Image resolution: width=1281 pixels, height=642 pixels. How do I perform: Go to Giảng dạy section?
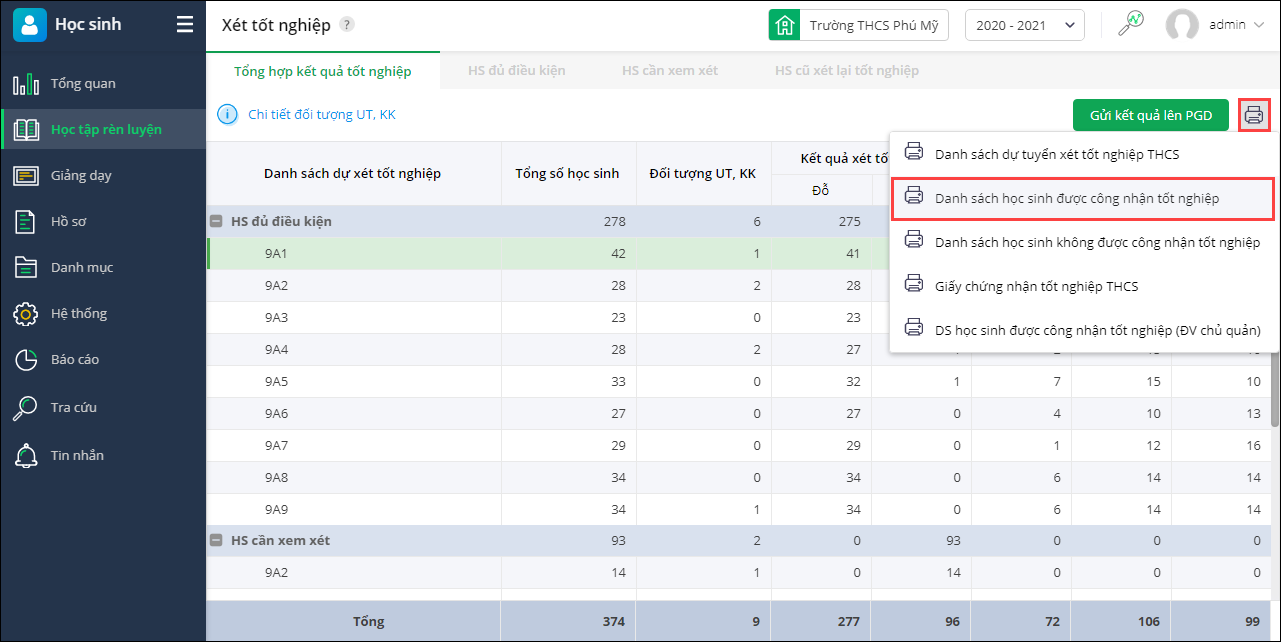point(81,175)
